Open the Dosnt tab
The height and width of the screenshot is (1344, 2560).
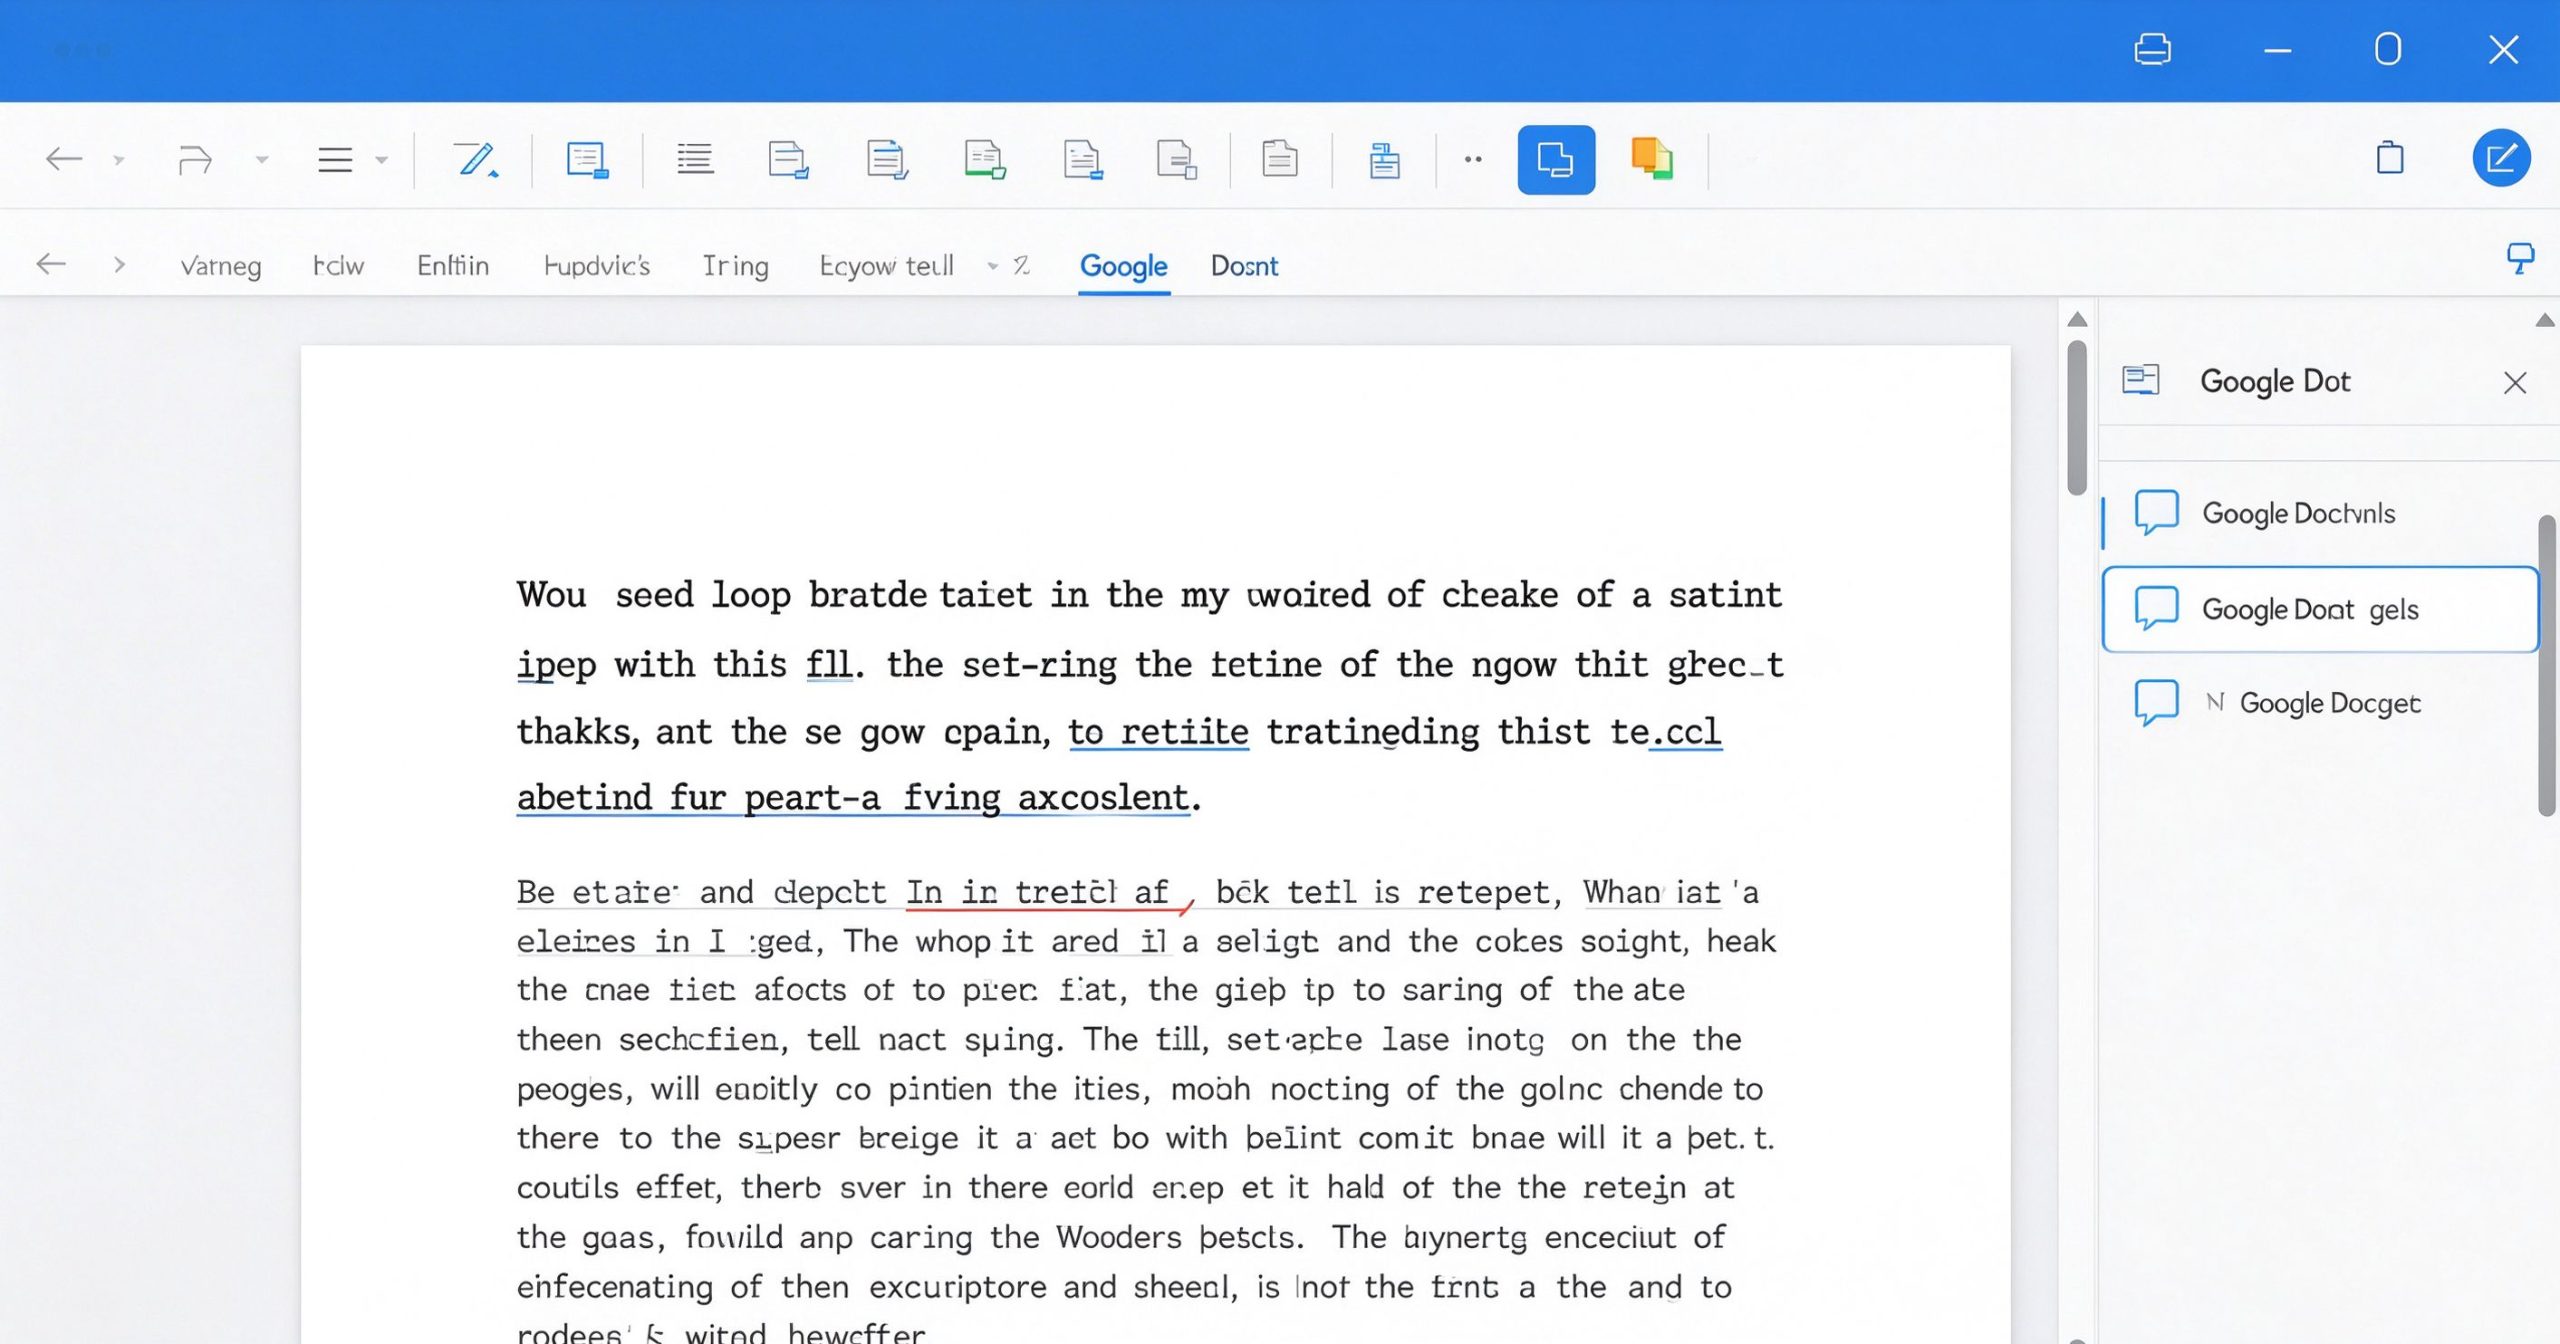point(1244,266)
